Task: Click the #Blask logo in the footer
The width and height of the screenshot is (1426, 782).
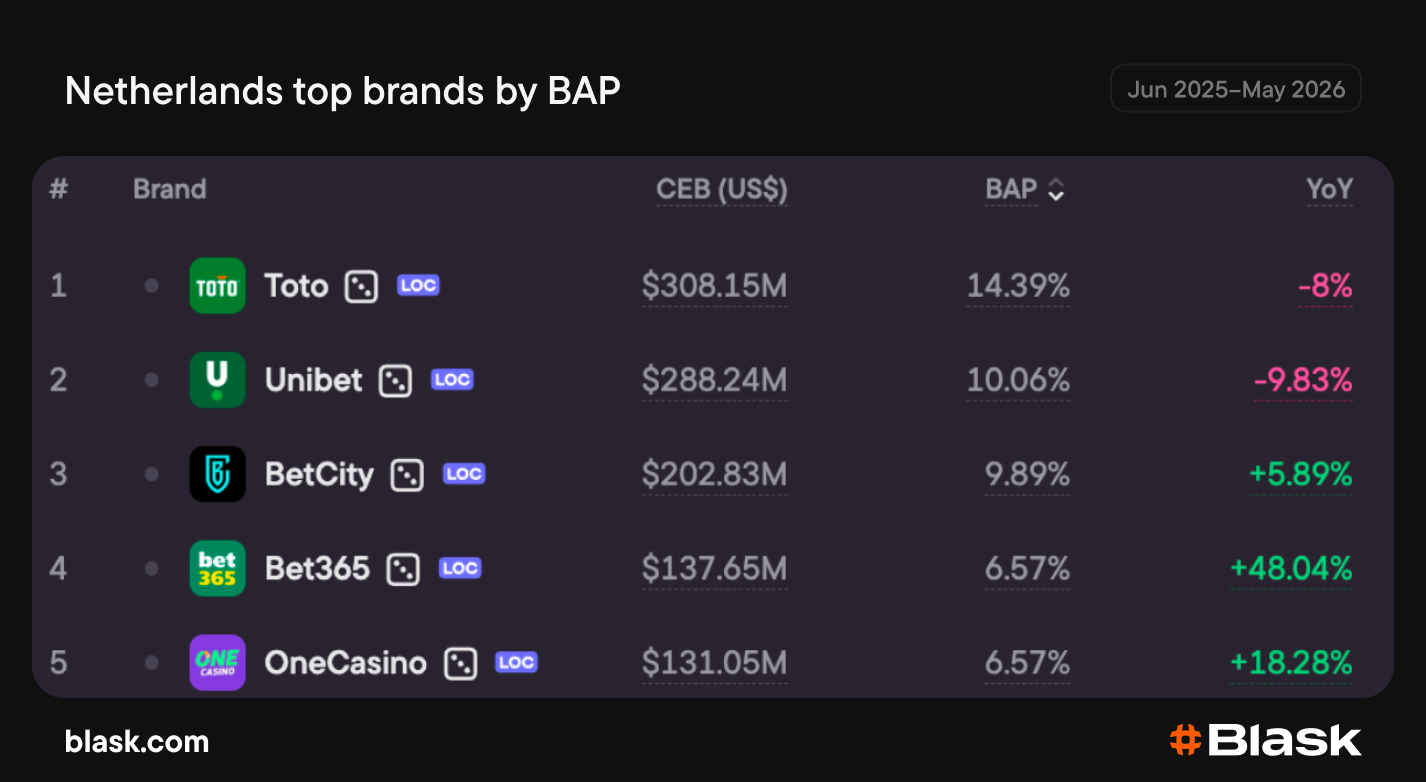Action: pos(1265,740)
